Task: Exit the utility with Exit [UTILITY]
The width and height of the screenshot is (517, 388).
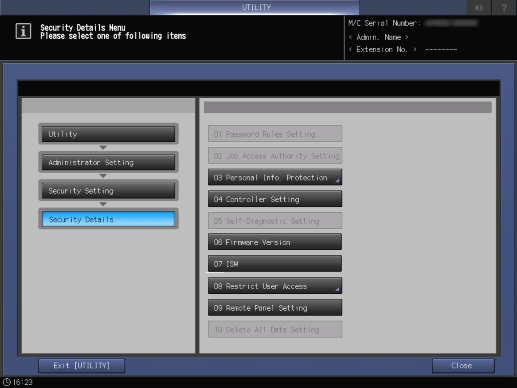Action: click(x=81, y=366)
